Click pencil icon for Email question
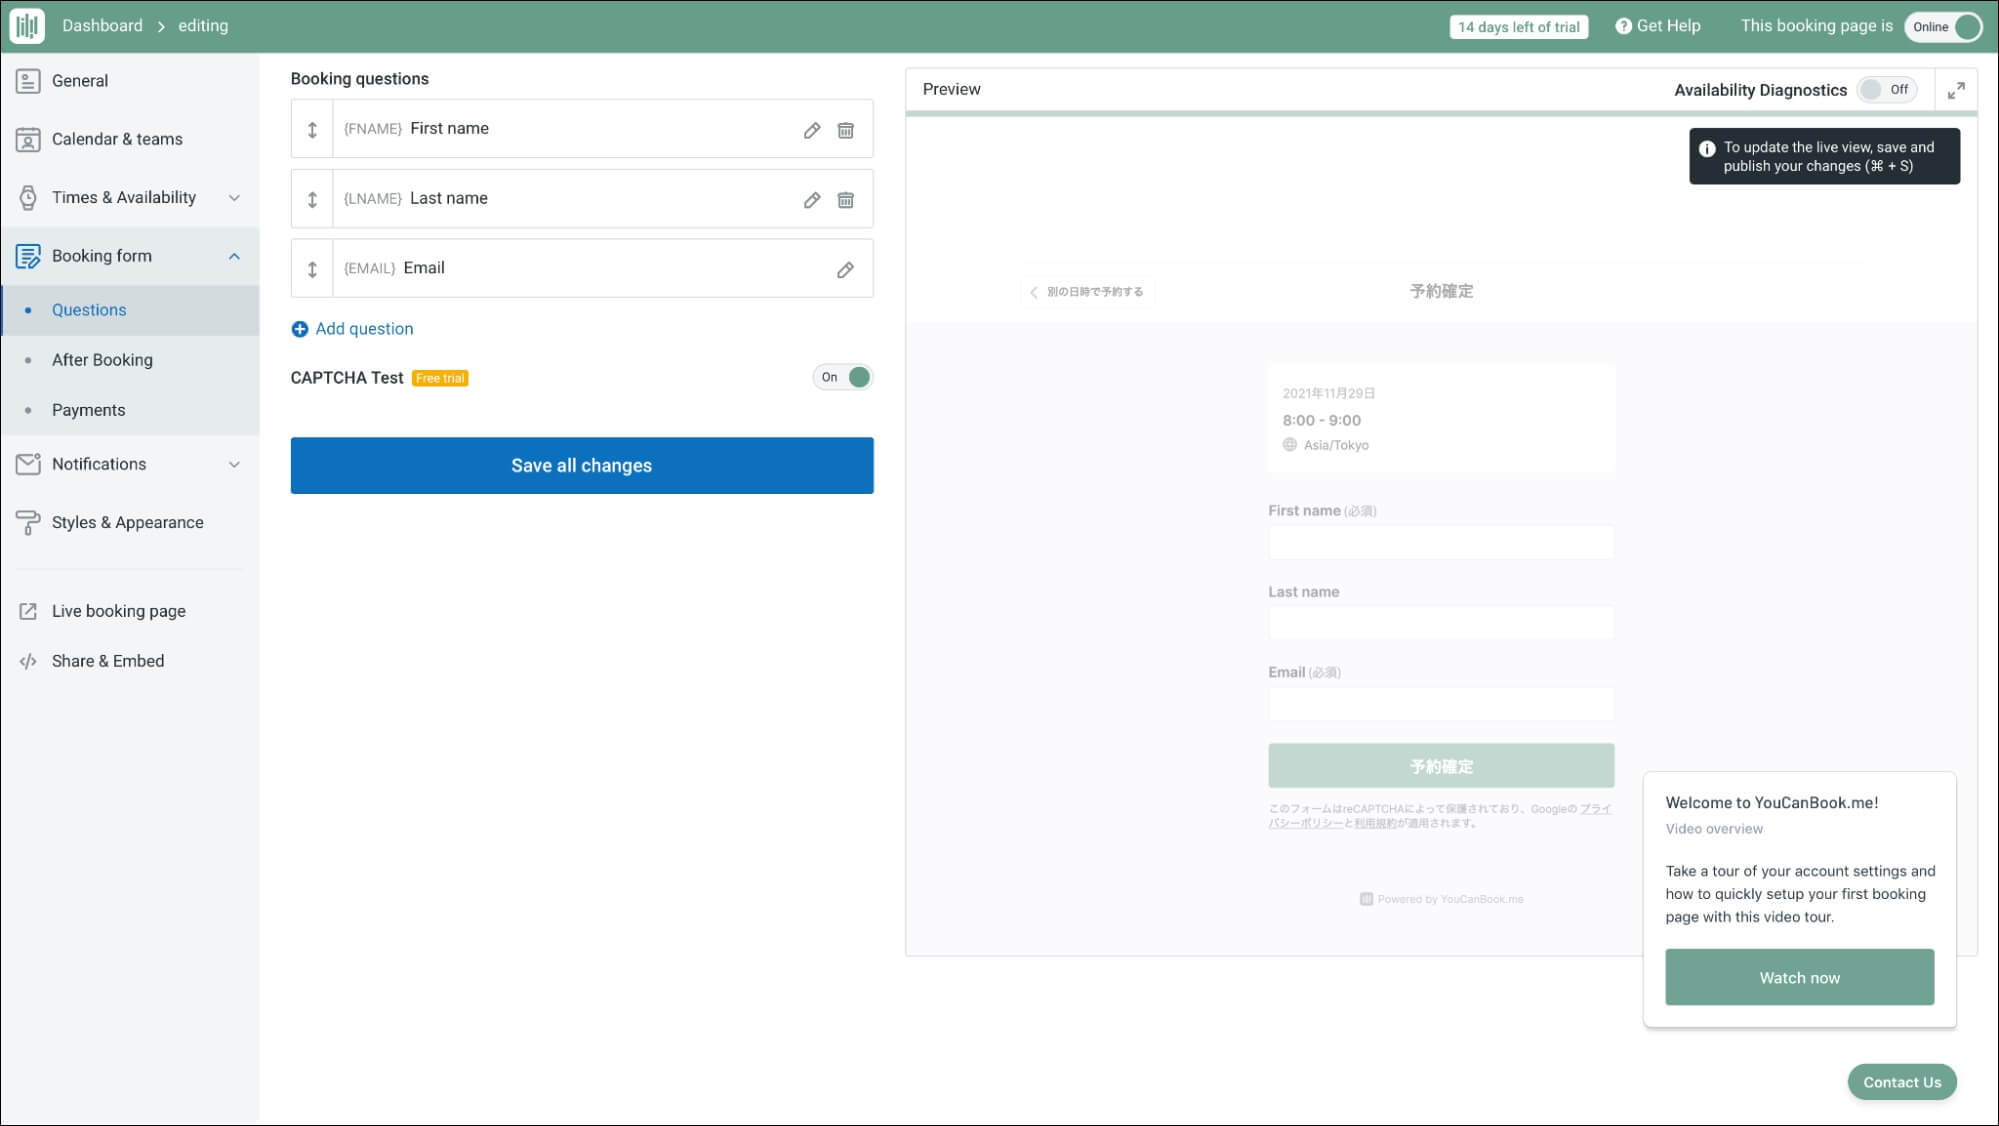 point(846,269)
